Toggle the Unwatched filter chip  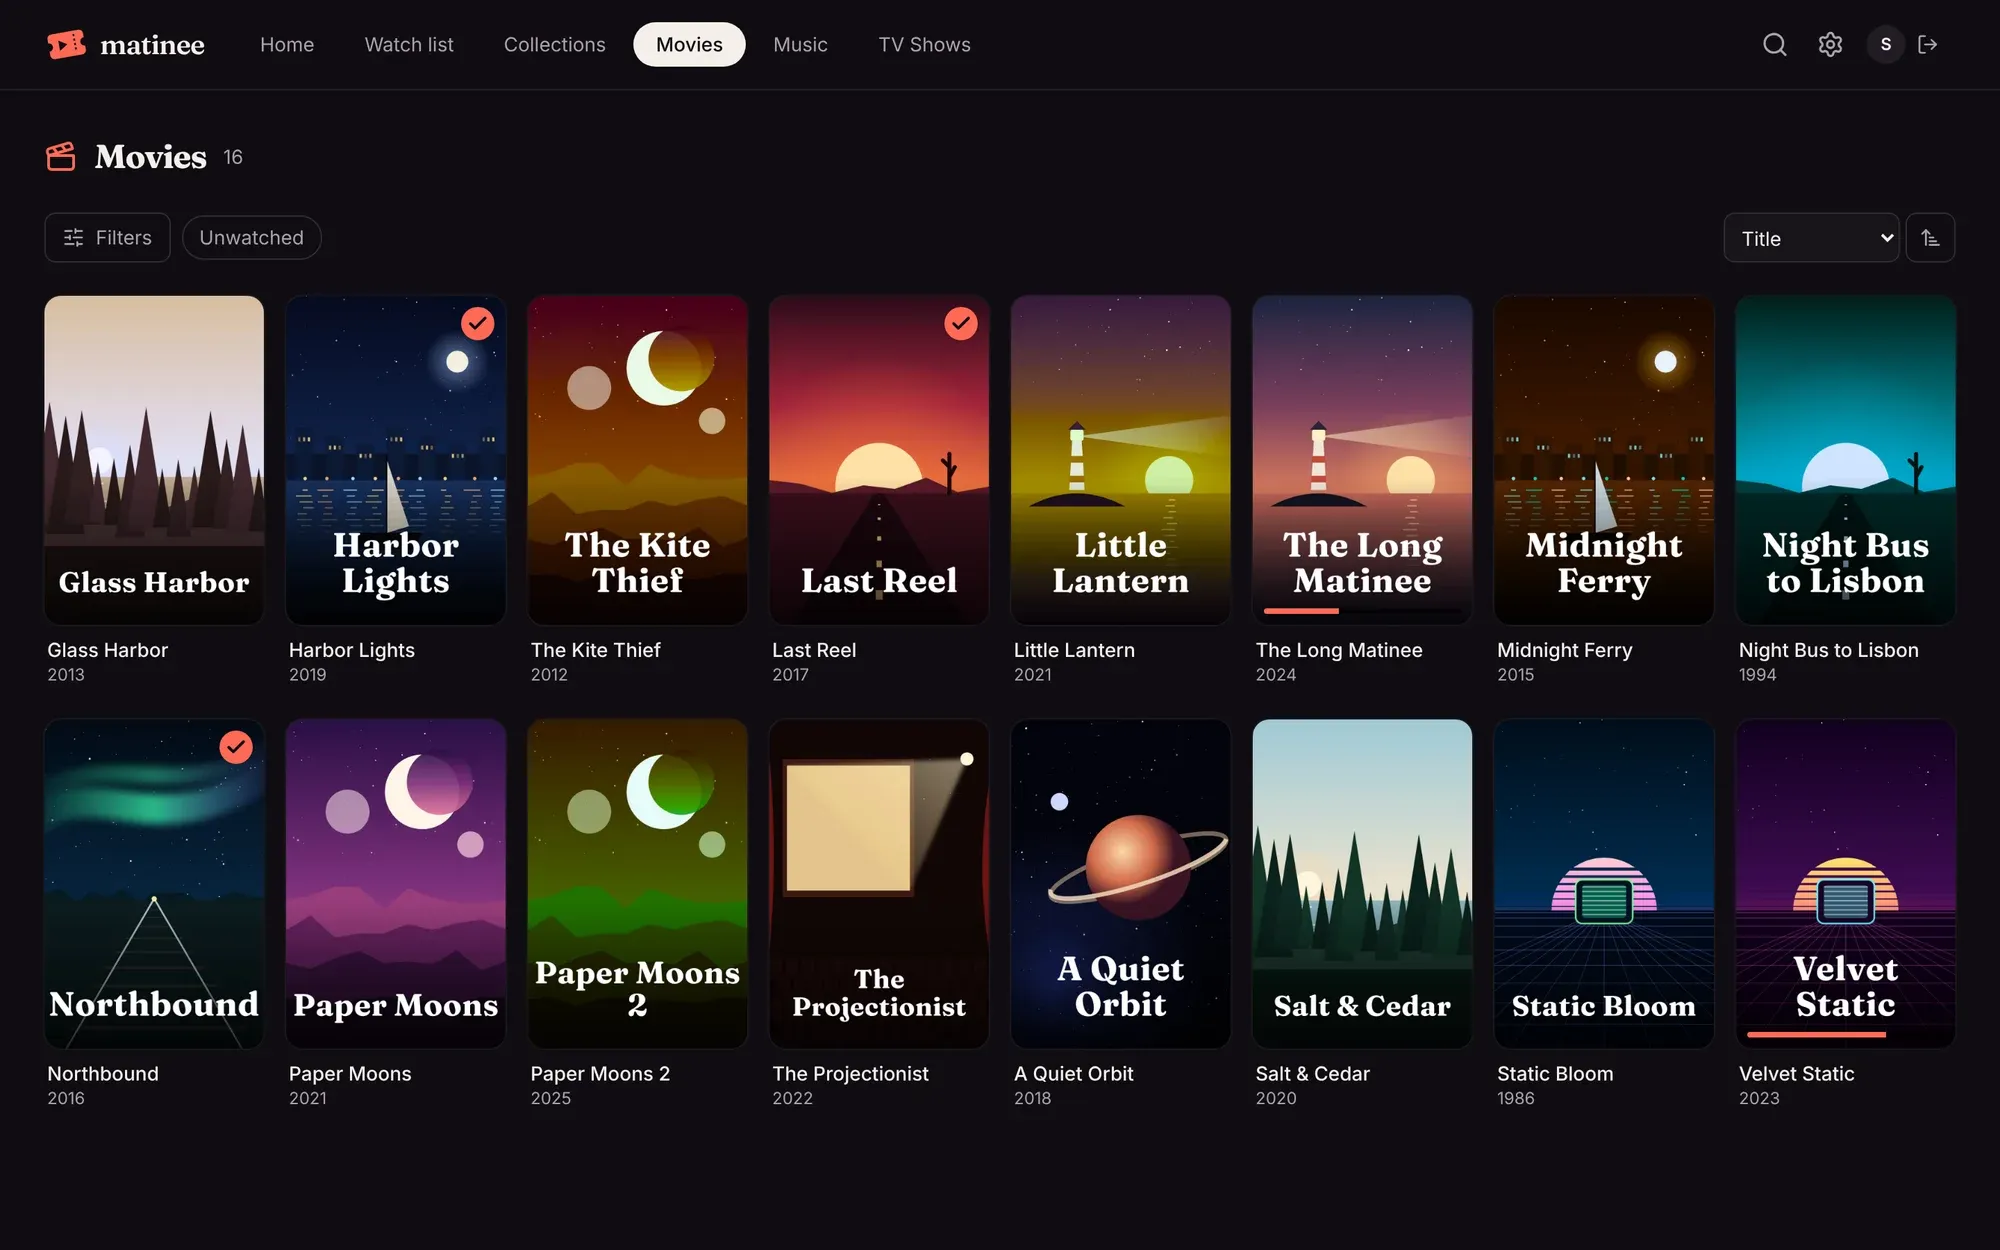coord(251,238)
